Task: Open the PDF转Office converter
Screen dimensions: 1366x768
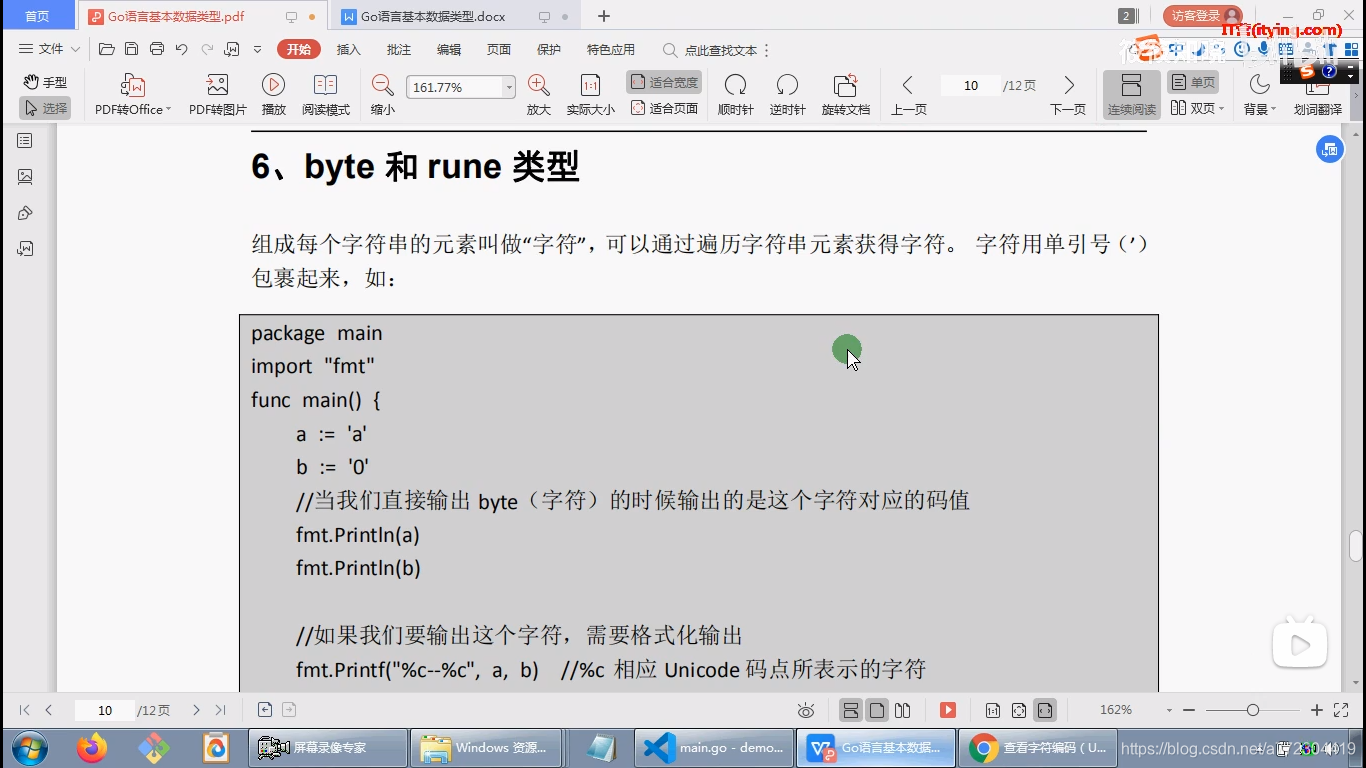Action: click(x=133, y=95)
